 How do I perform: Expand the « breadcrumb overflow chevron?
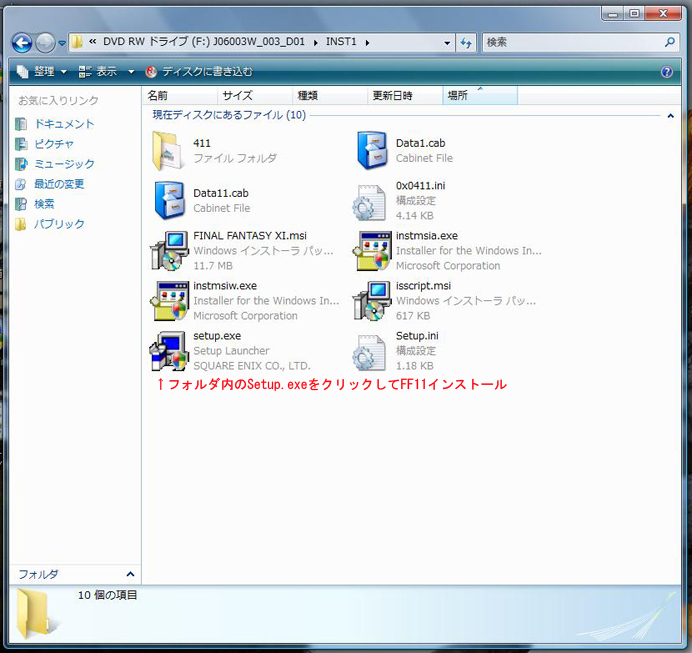[x=92, y=42]
